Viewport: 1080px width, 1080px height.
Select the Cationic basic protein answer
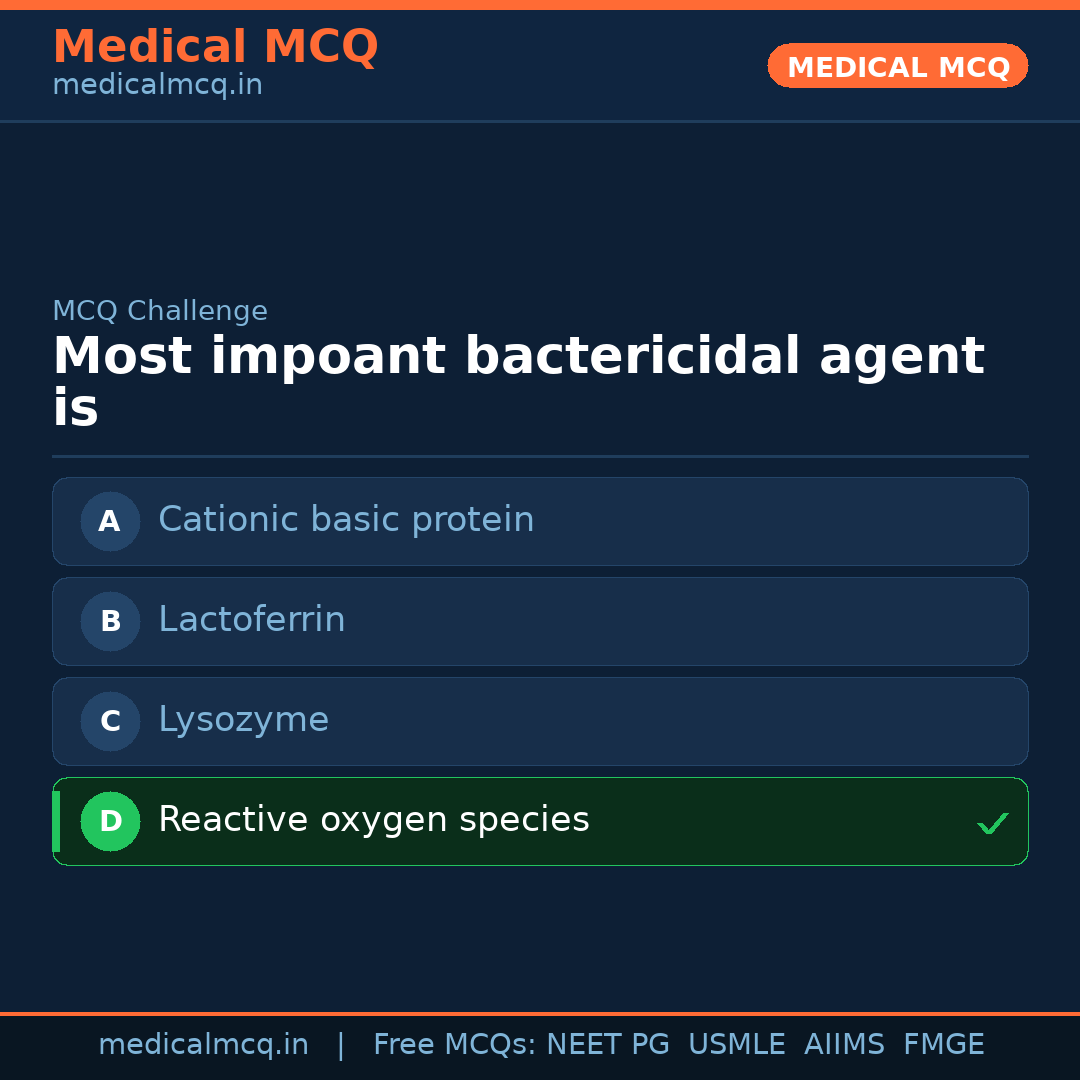[346, 520]
